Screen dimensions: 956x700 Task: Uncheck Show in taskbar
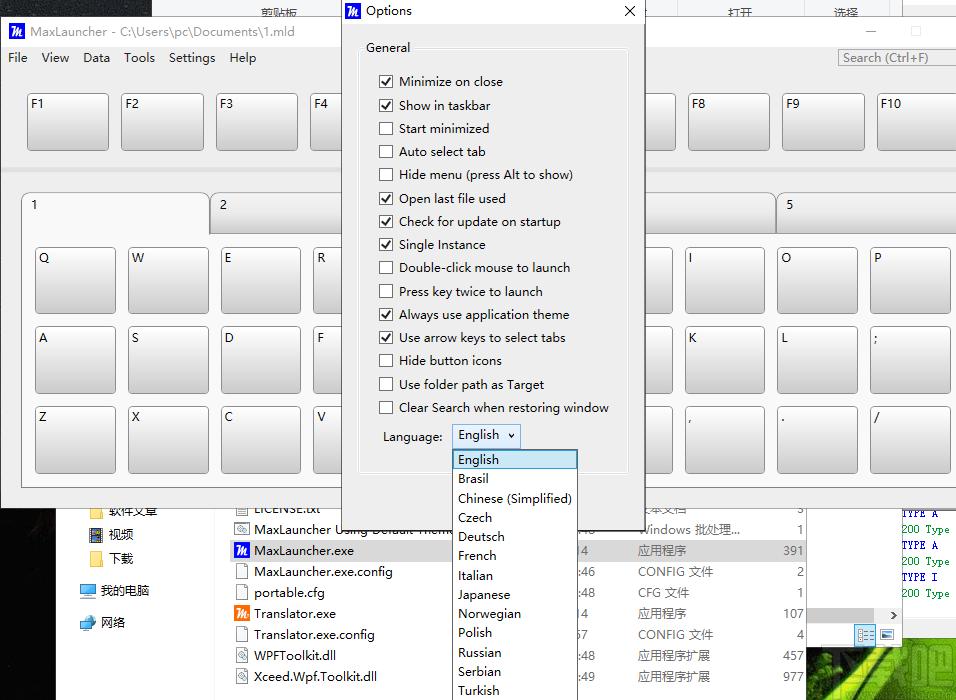coord(385,105)
